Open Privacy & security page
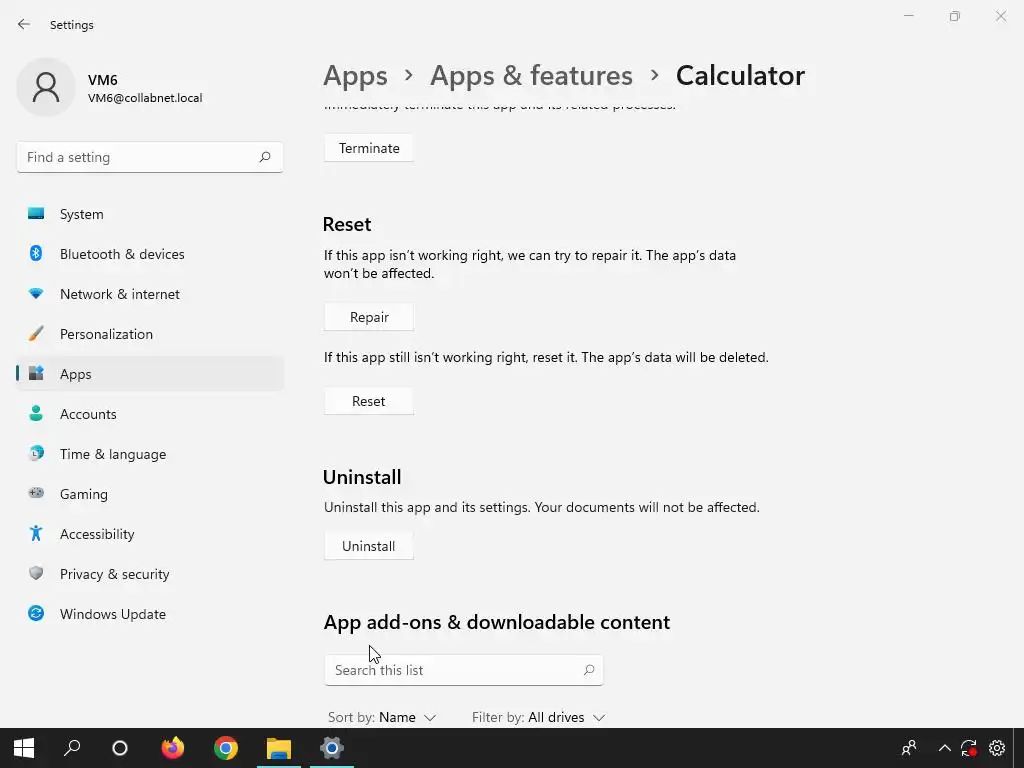 (150, 574)
